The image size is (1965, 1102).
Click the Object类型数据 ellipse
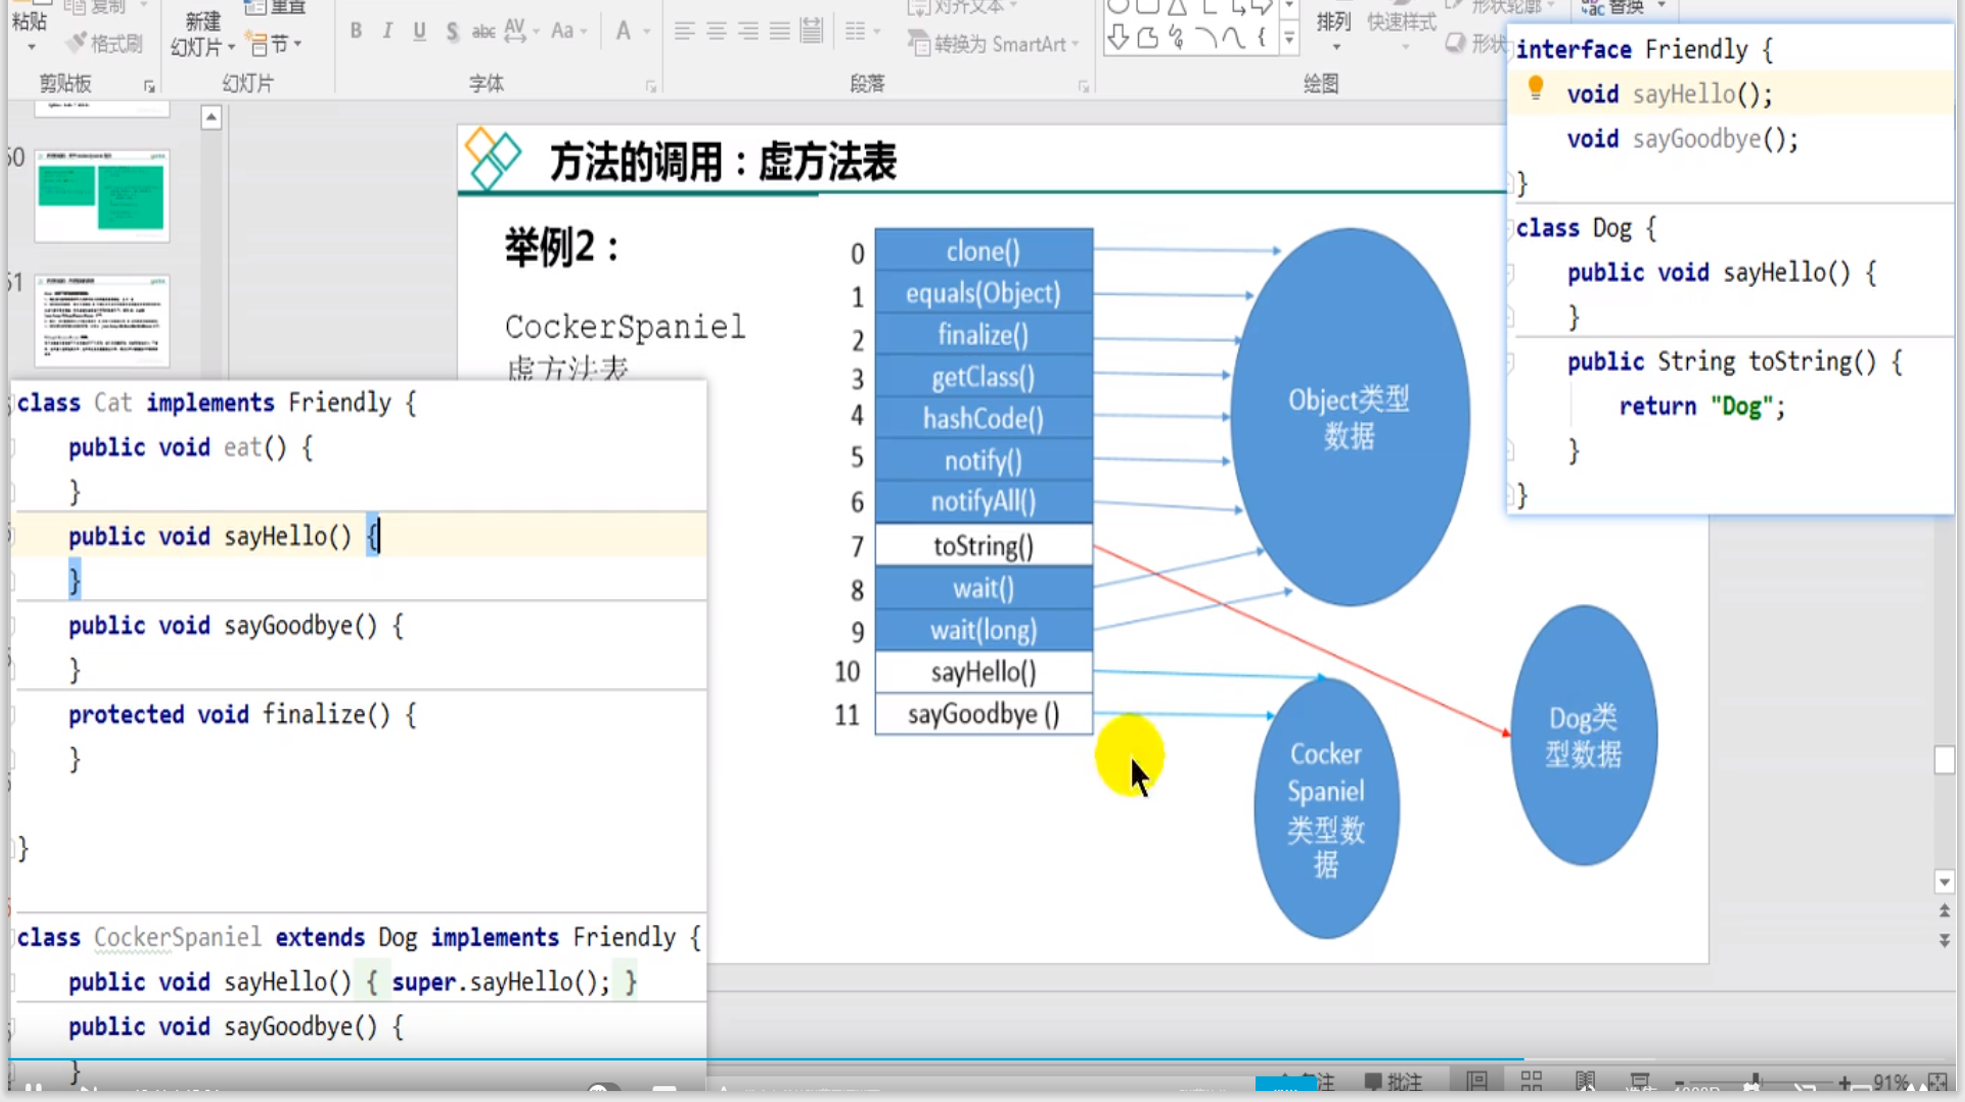coord(1350,417)
